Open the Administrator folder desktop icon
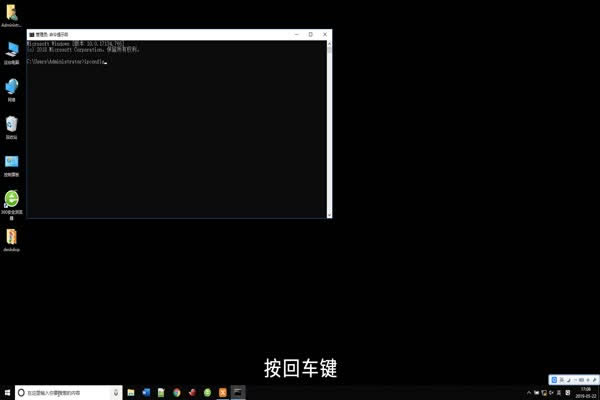 pyautogui.click(x=12, y=12)
